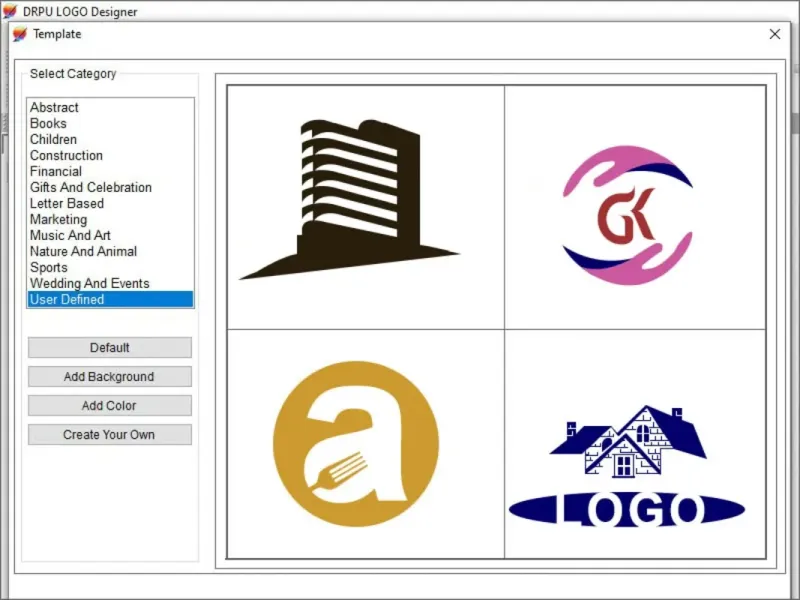The height and width of the screenshot is (600, 800).
Task: Click the DRPU LOGO Designer app icon
Action: pos(10,11)
